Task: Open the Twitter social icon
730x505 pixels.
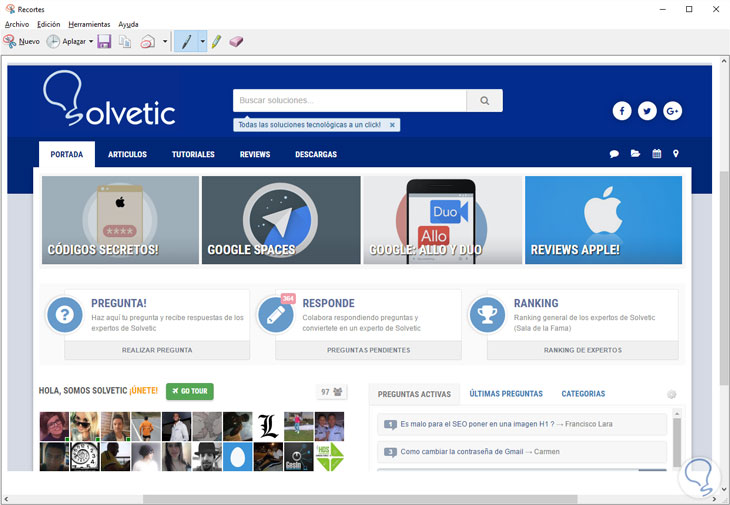Action: point(647,111)
